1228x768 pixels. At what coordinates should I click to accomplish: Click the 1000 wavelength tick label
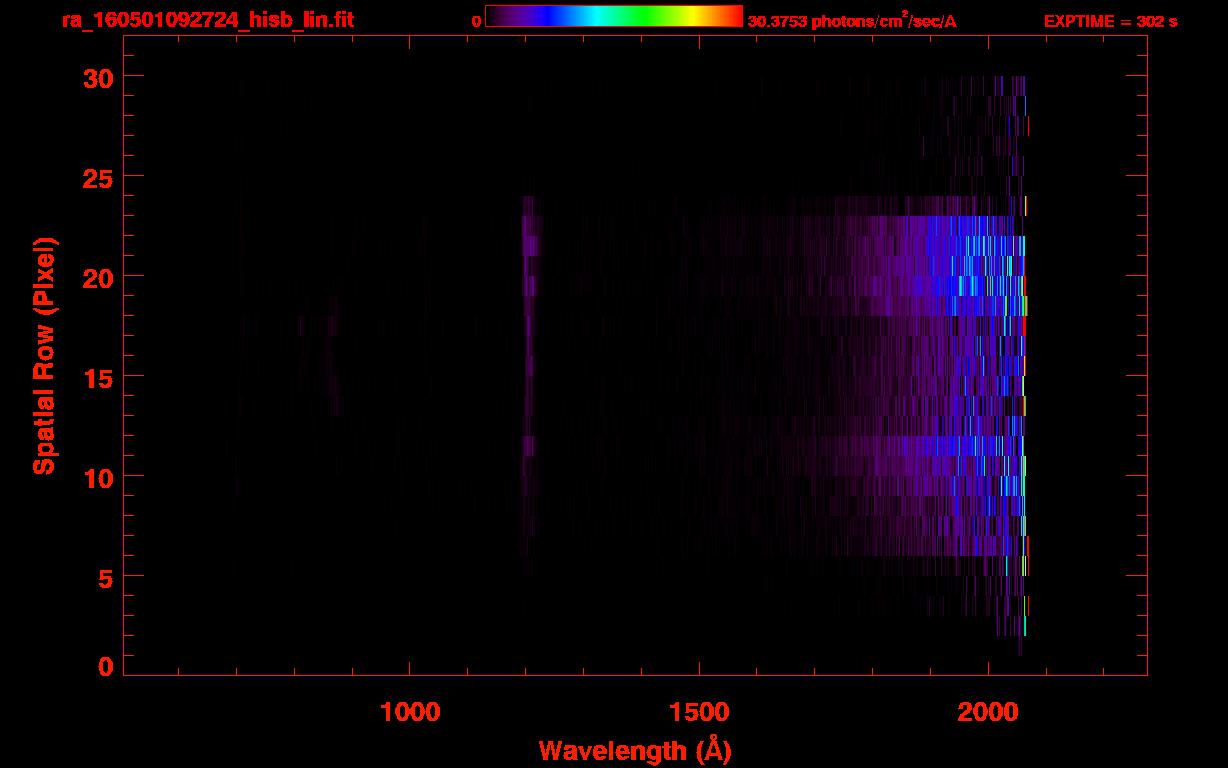[410, 712]
